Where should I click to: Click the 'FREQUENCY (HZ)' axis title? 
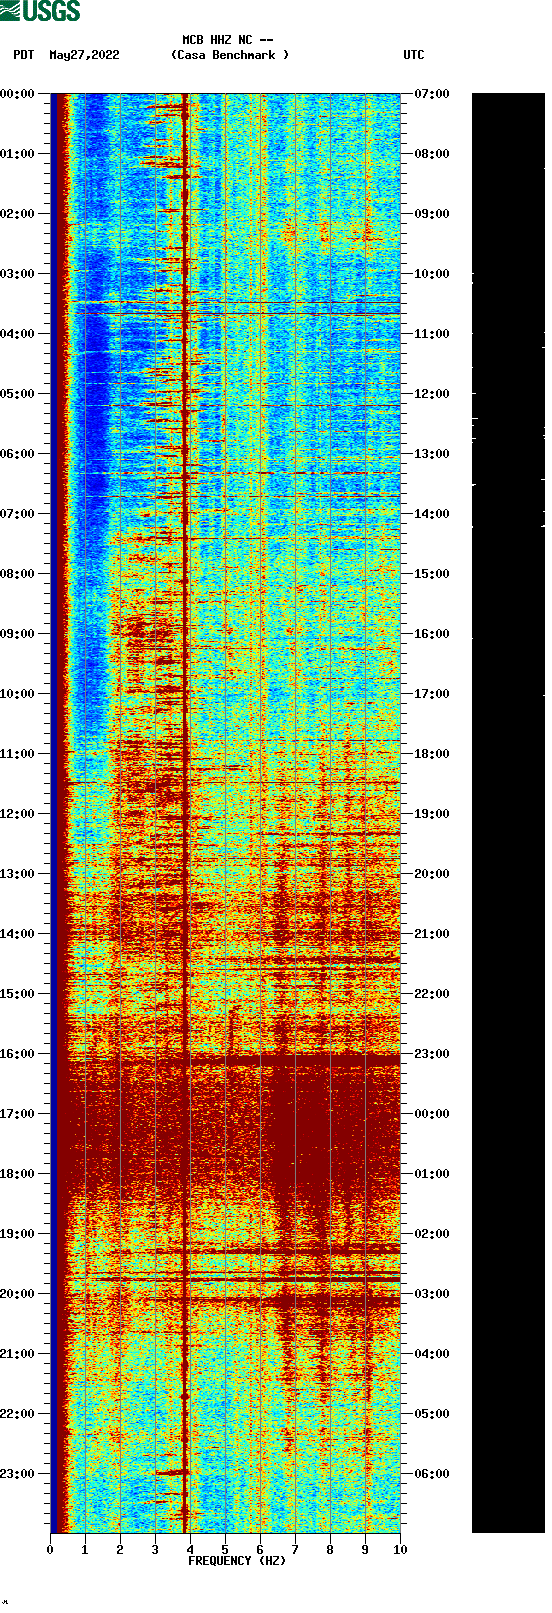[x=237, y=1560]
